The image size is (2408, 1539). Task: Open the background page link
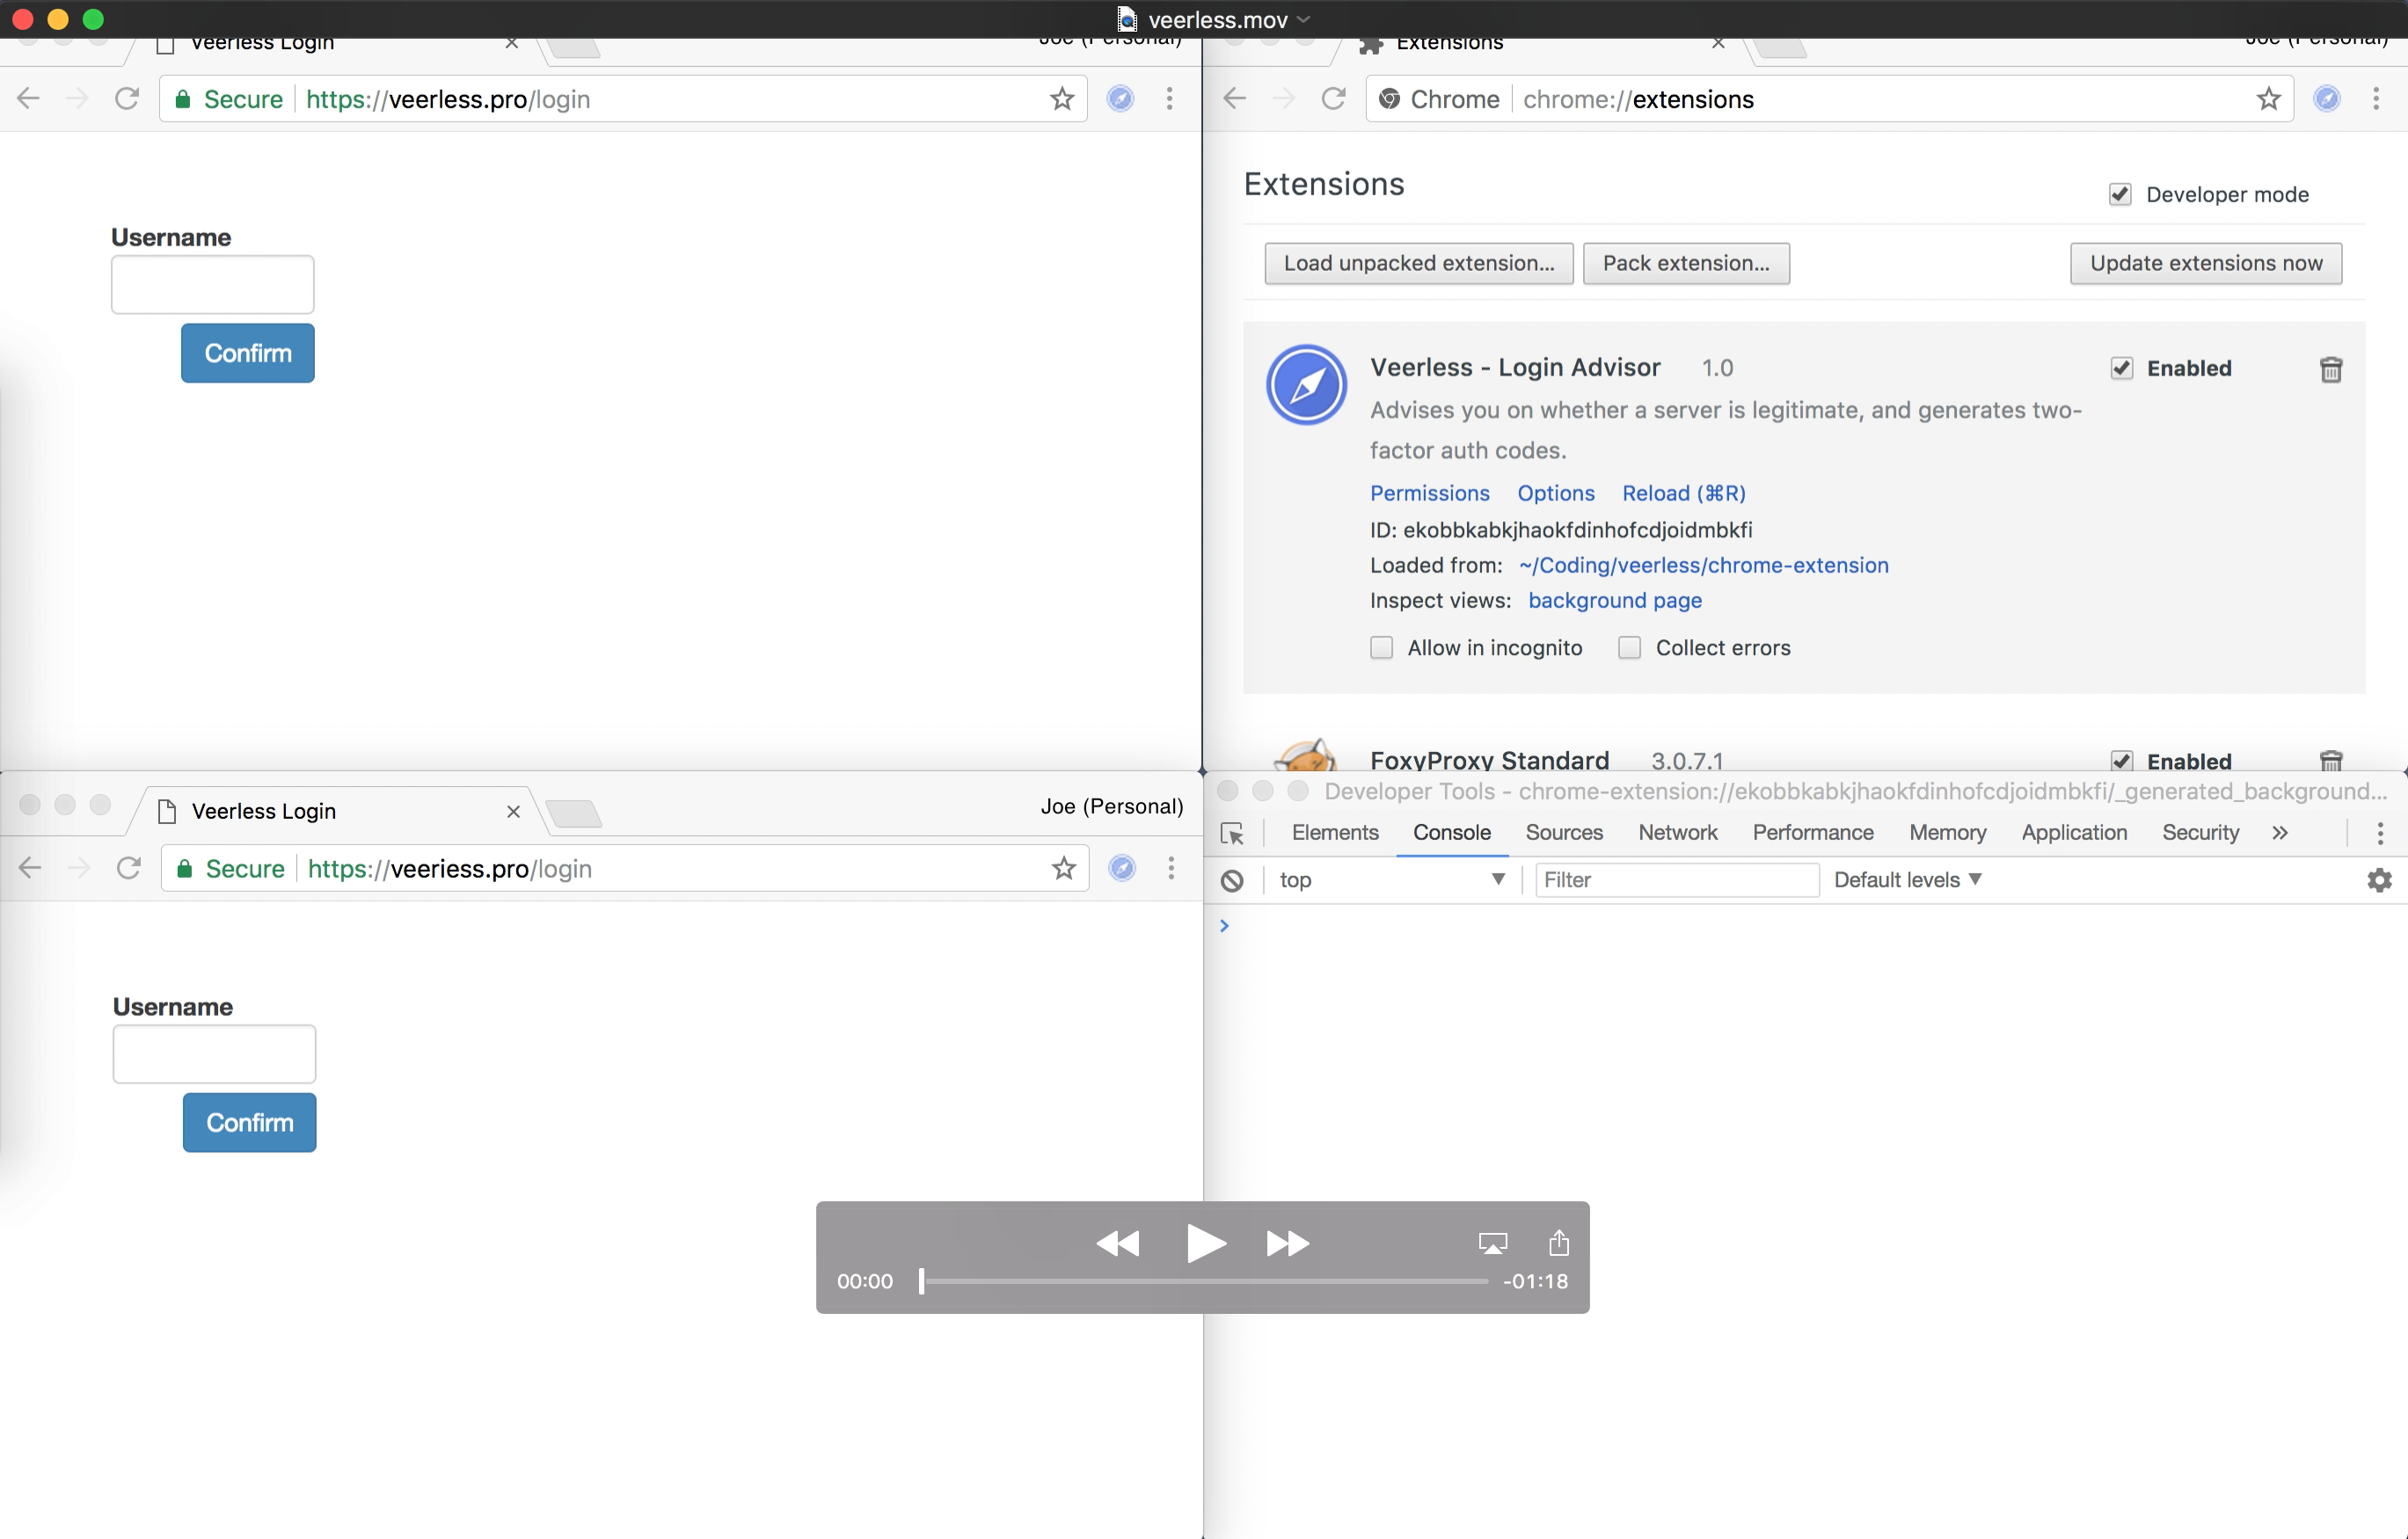click(1614, 600)
